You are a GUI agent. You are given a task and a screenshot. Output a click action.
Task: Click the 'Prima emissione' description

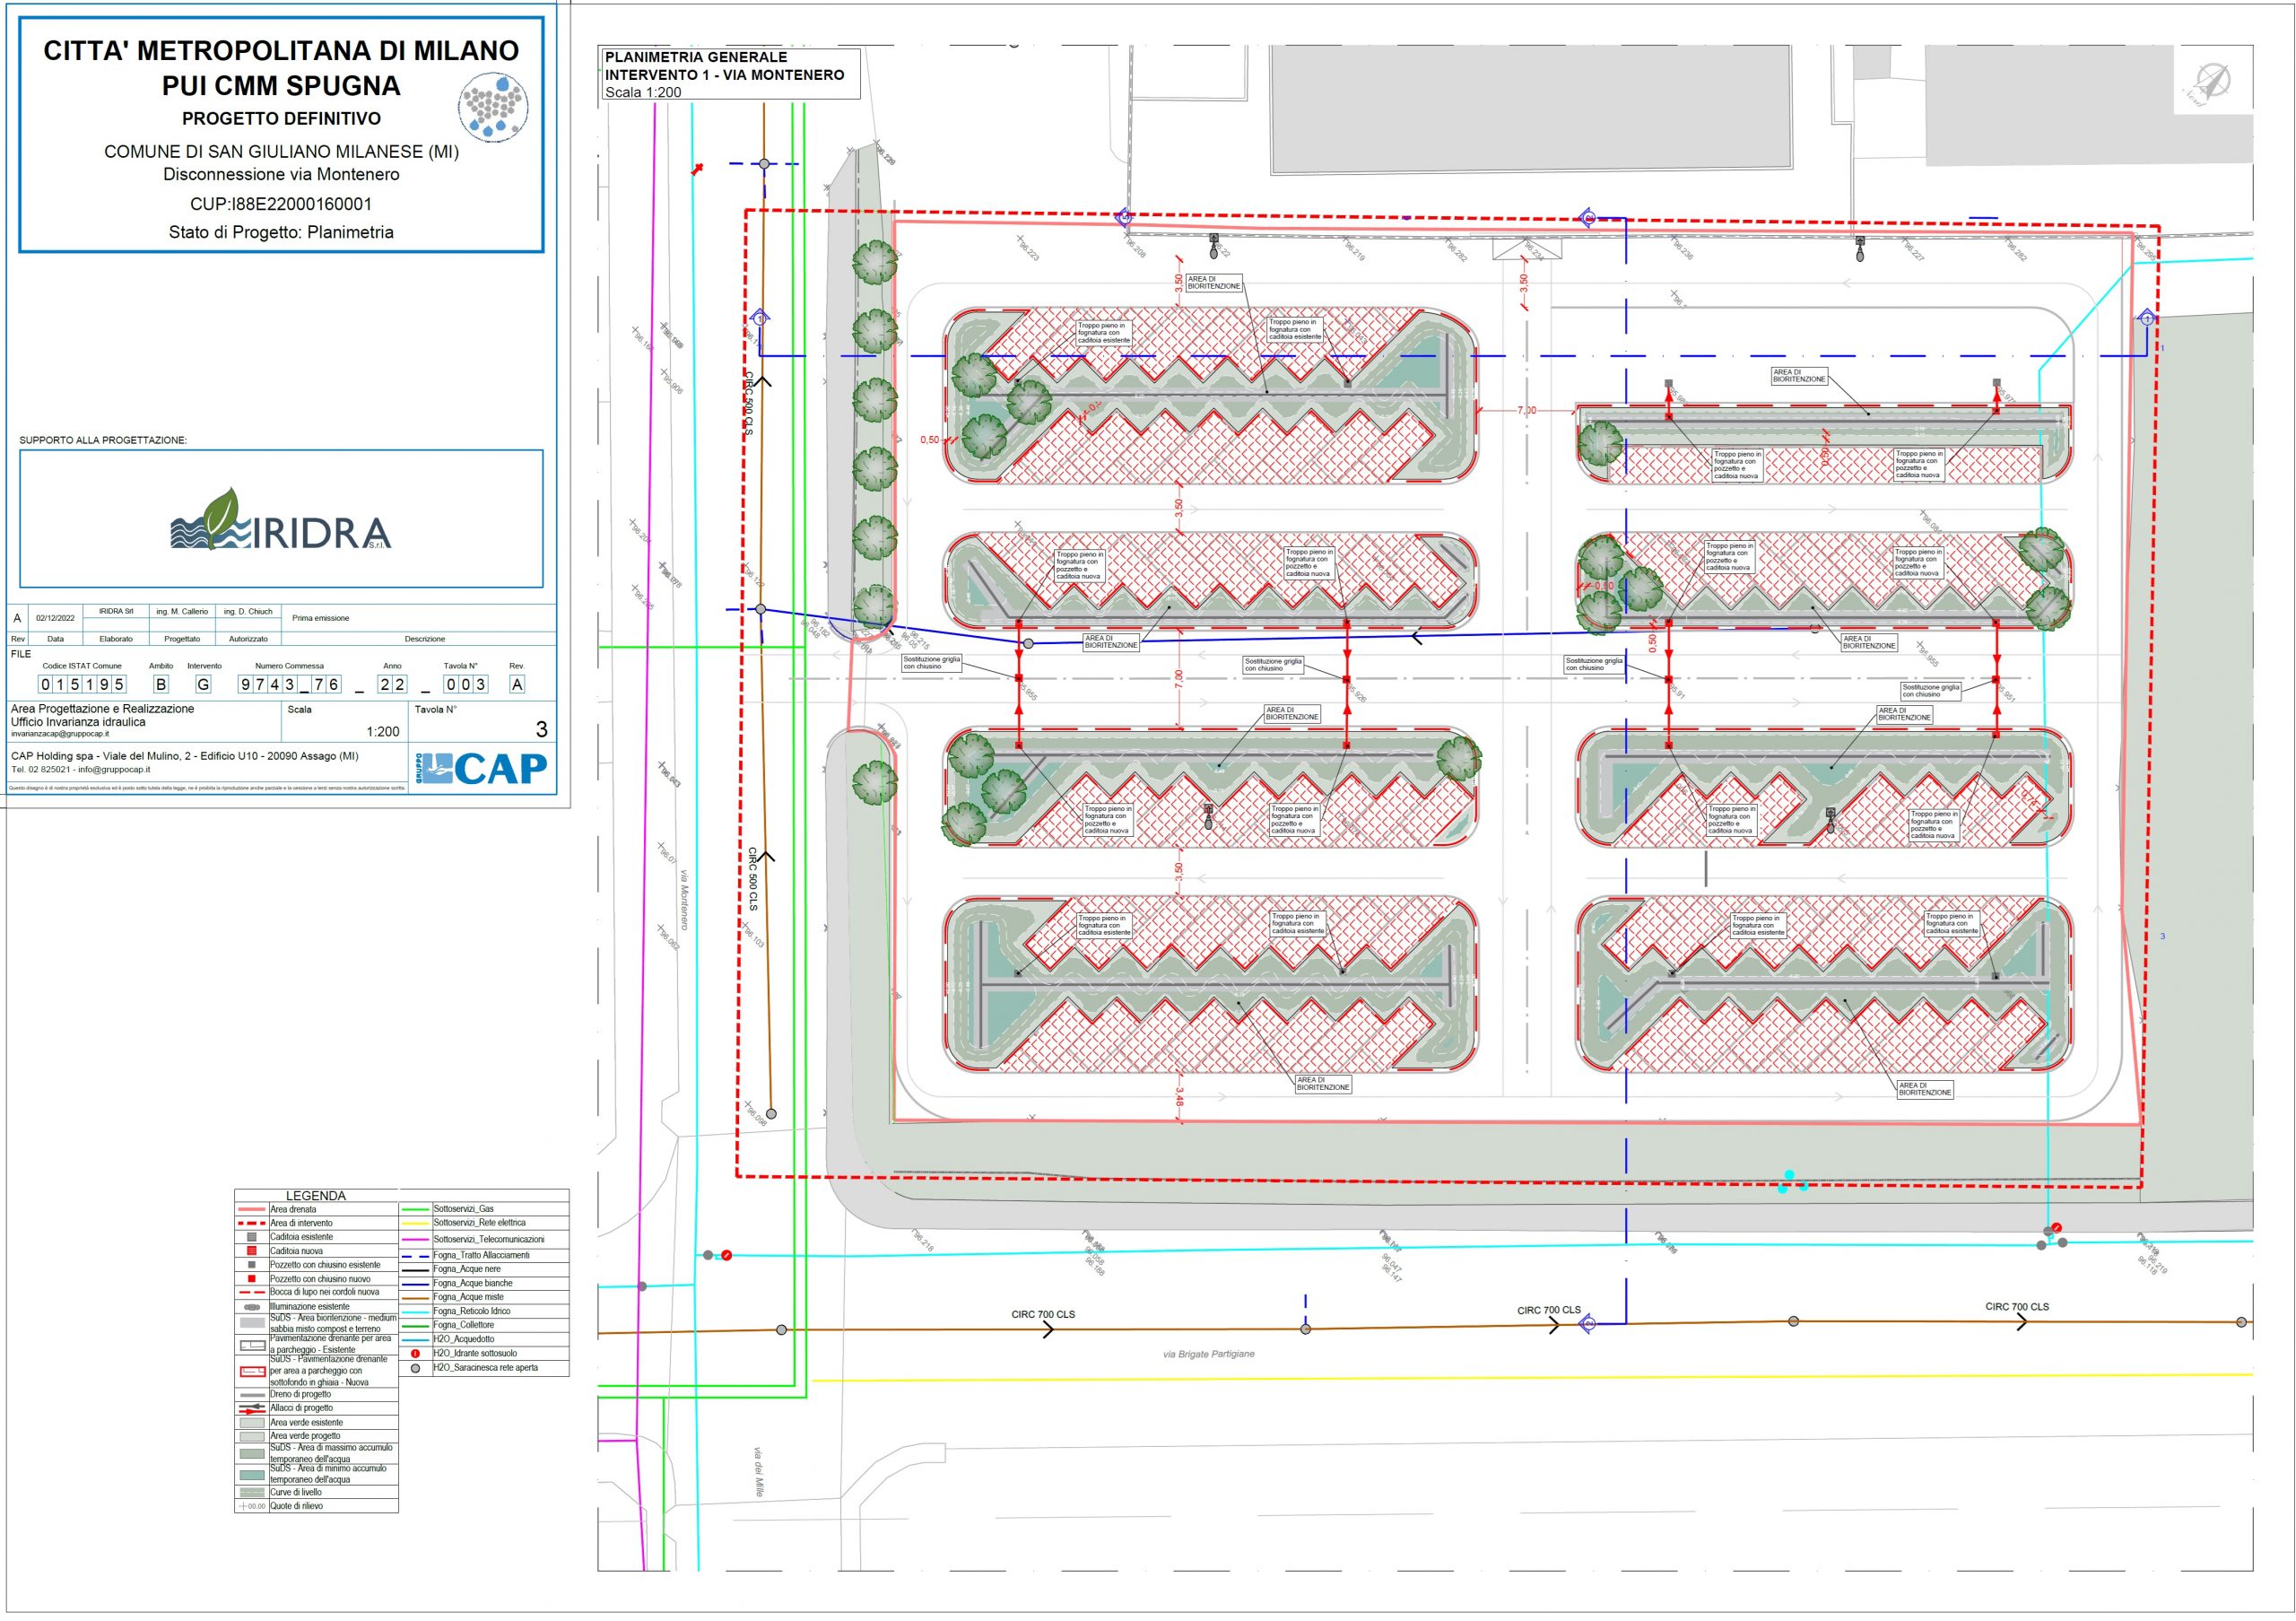coord(321,618)
